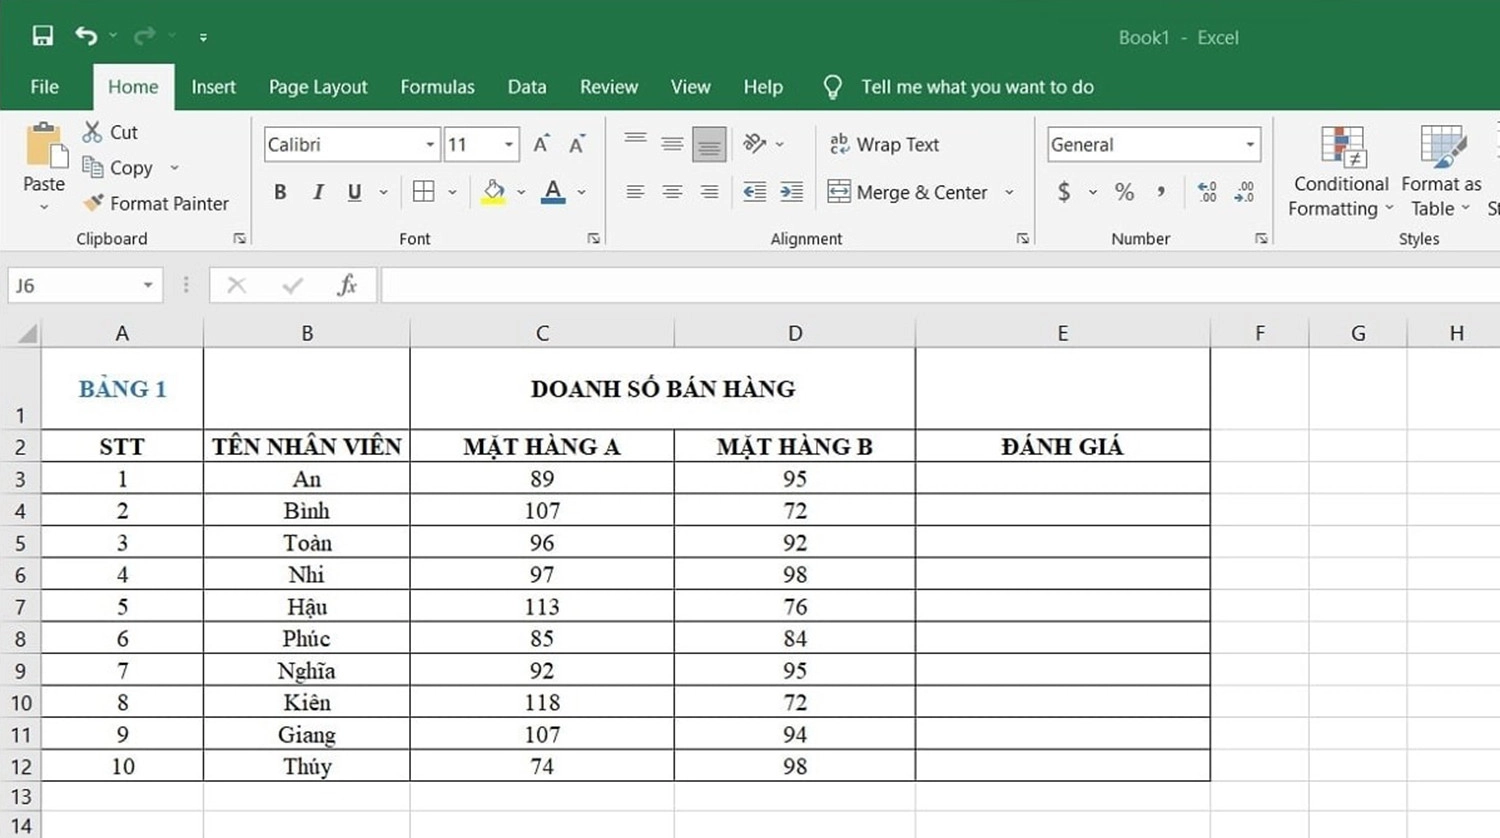
Task: Apply Accounting ($) number format
Action: click(x=1064, y=192)
